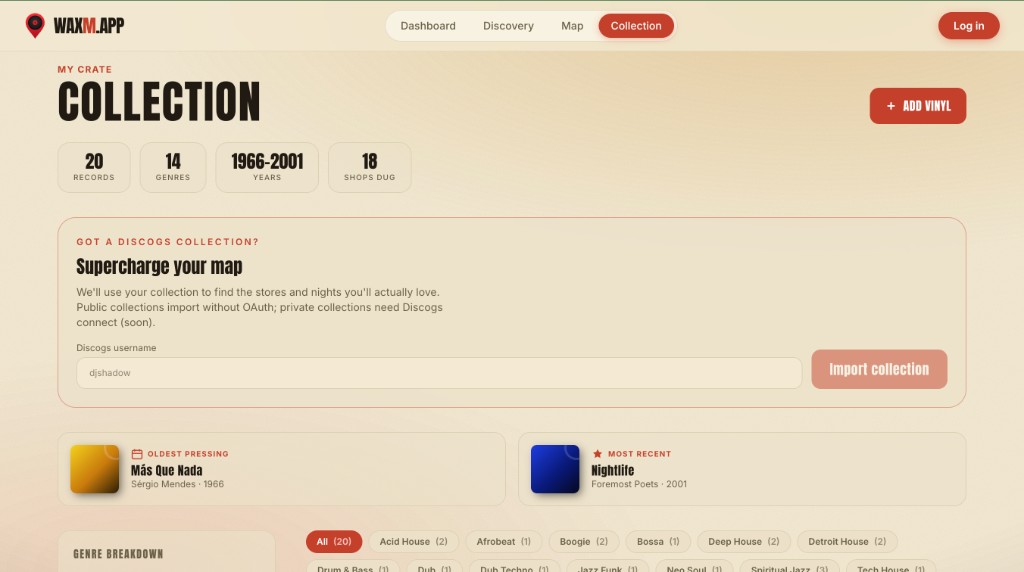1024x572 pixels.
Task: Click the 1966-2001 Years stat card
Action: click(x=267, y=167)
